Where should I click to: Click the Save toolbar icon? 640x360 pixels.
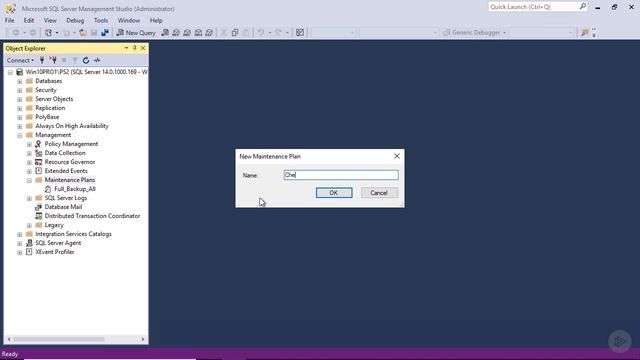pos(94,33)
